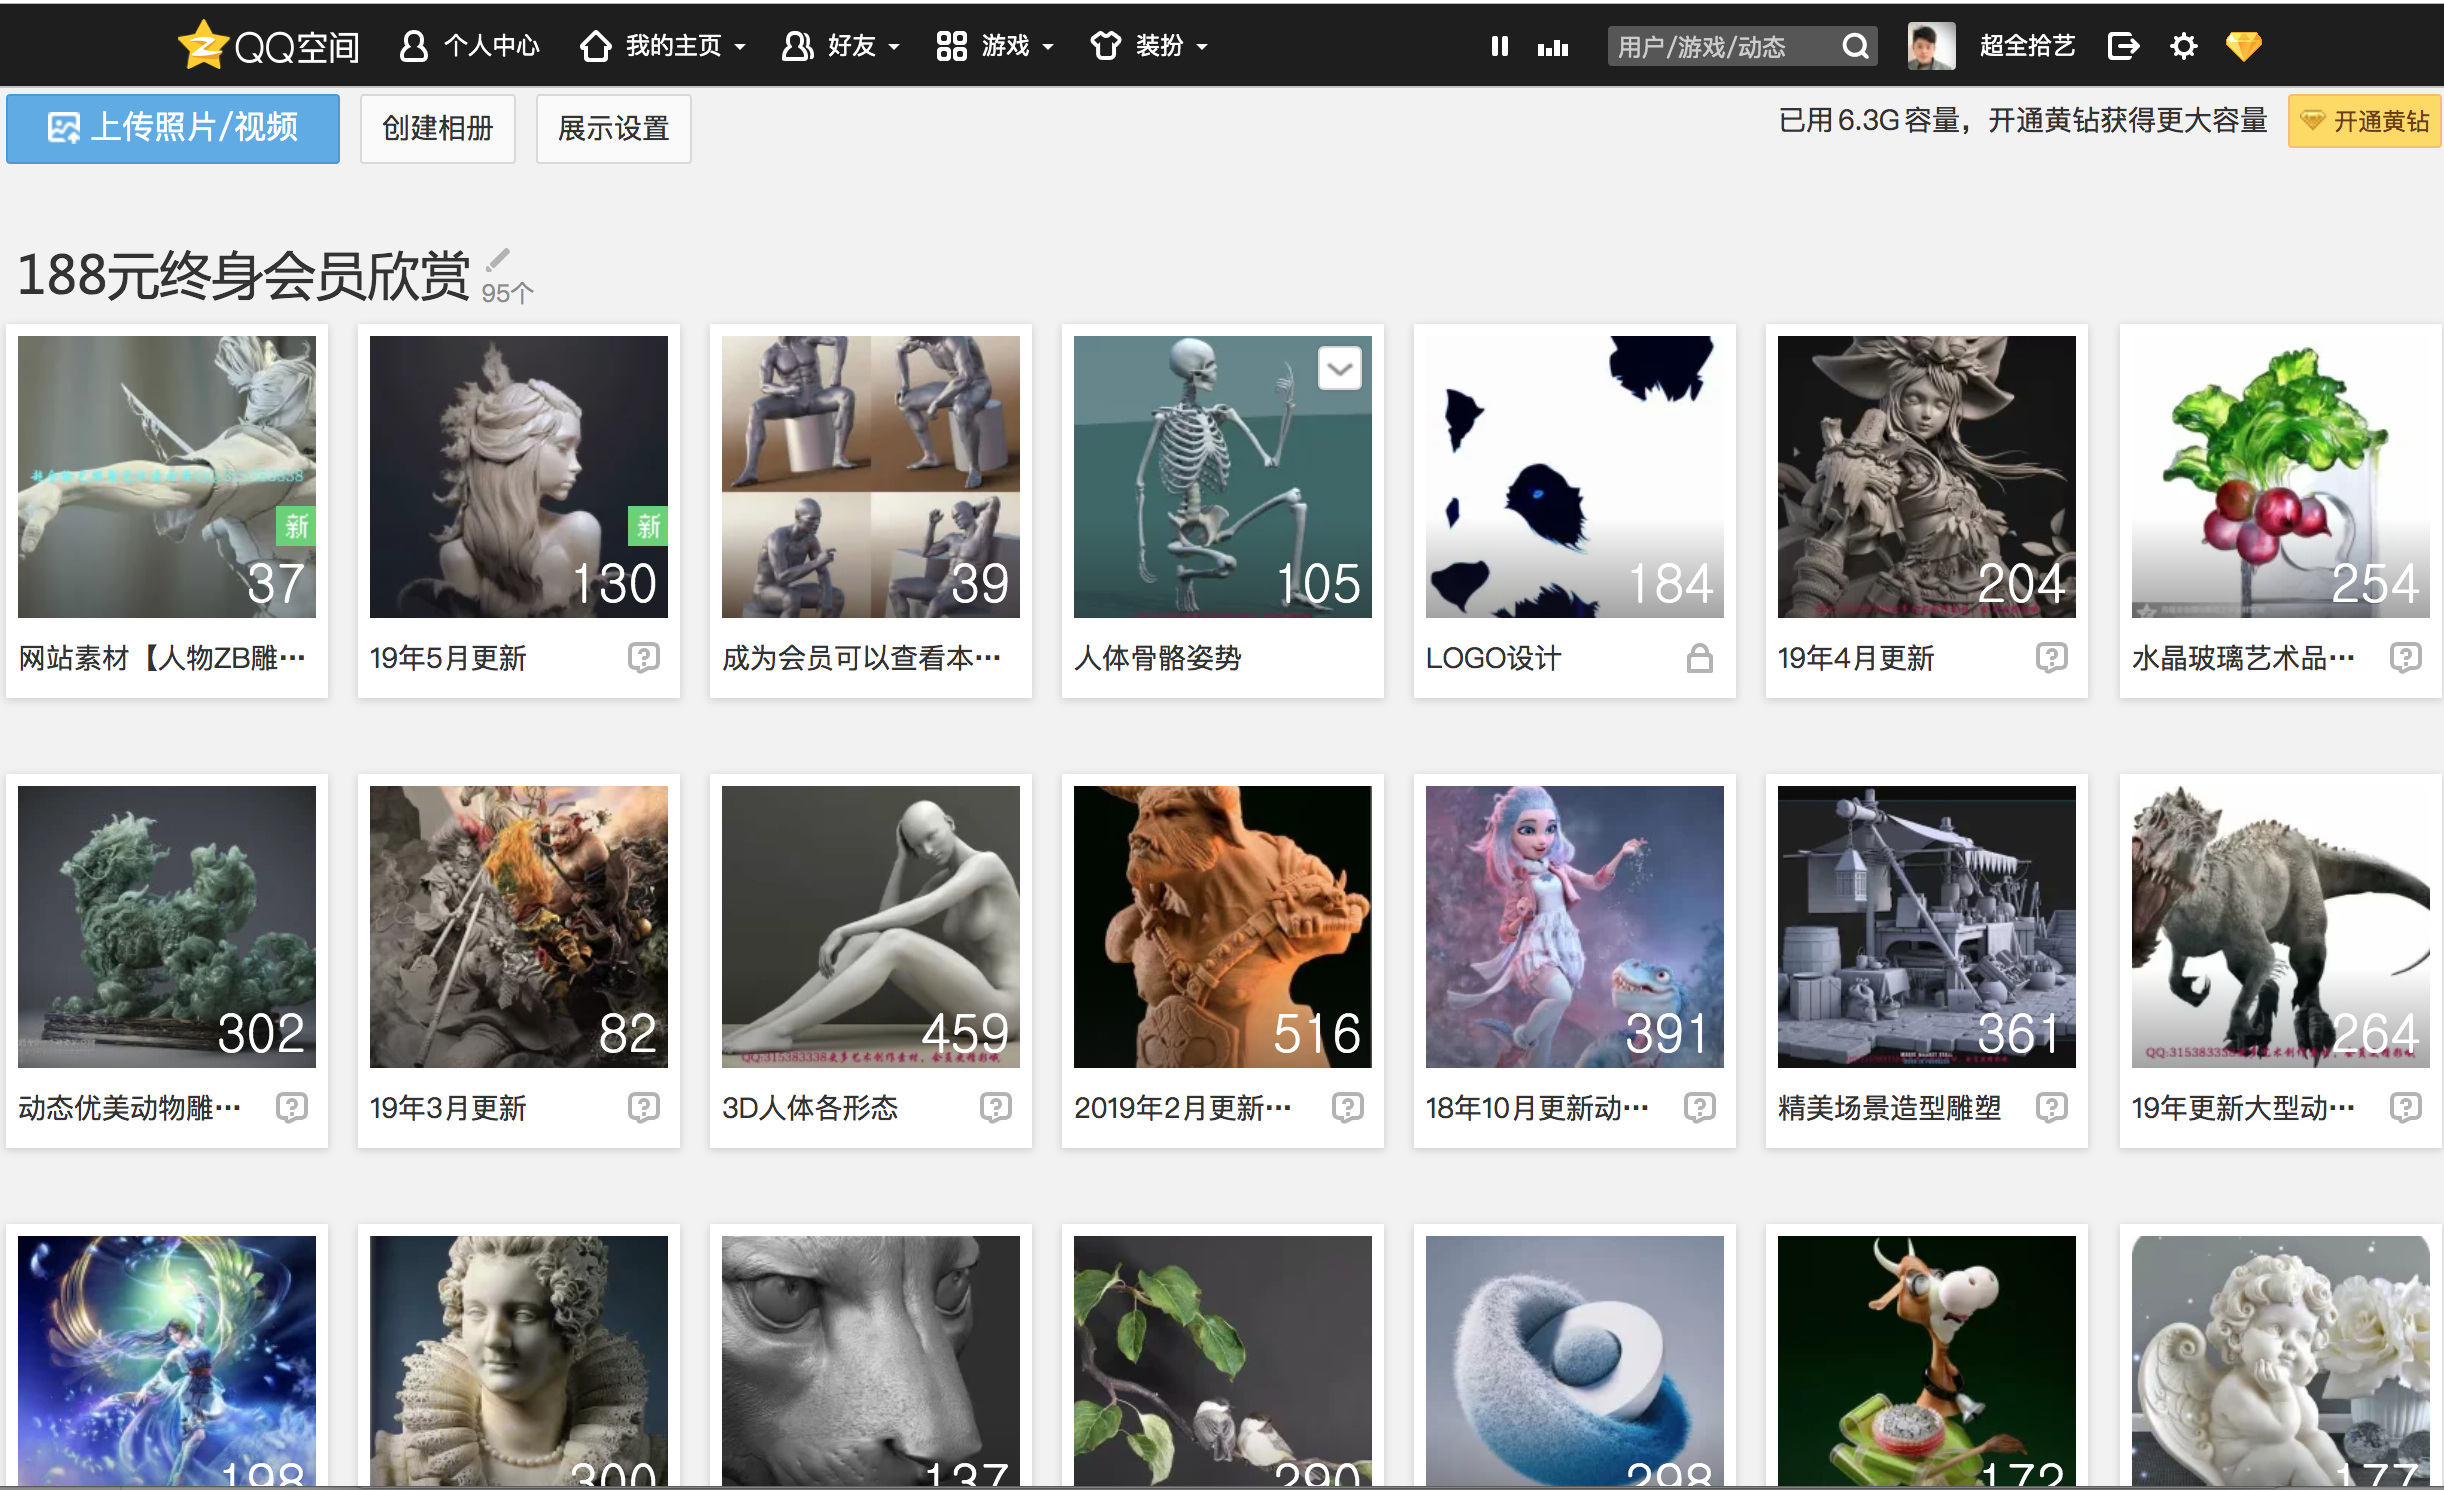Open the 人体骨骼姿势 skeleton album thumbnail

(1223, 477)
